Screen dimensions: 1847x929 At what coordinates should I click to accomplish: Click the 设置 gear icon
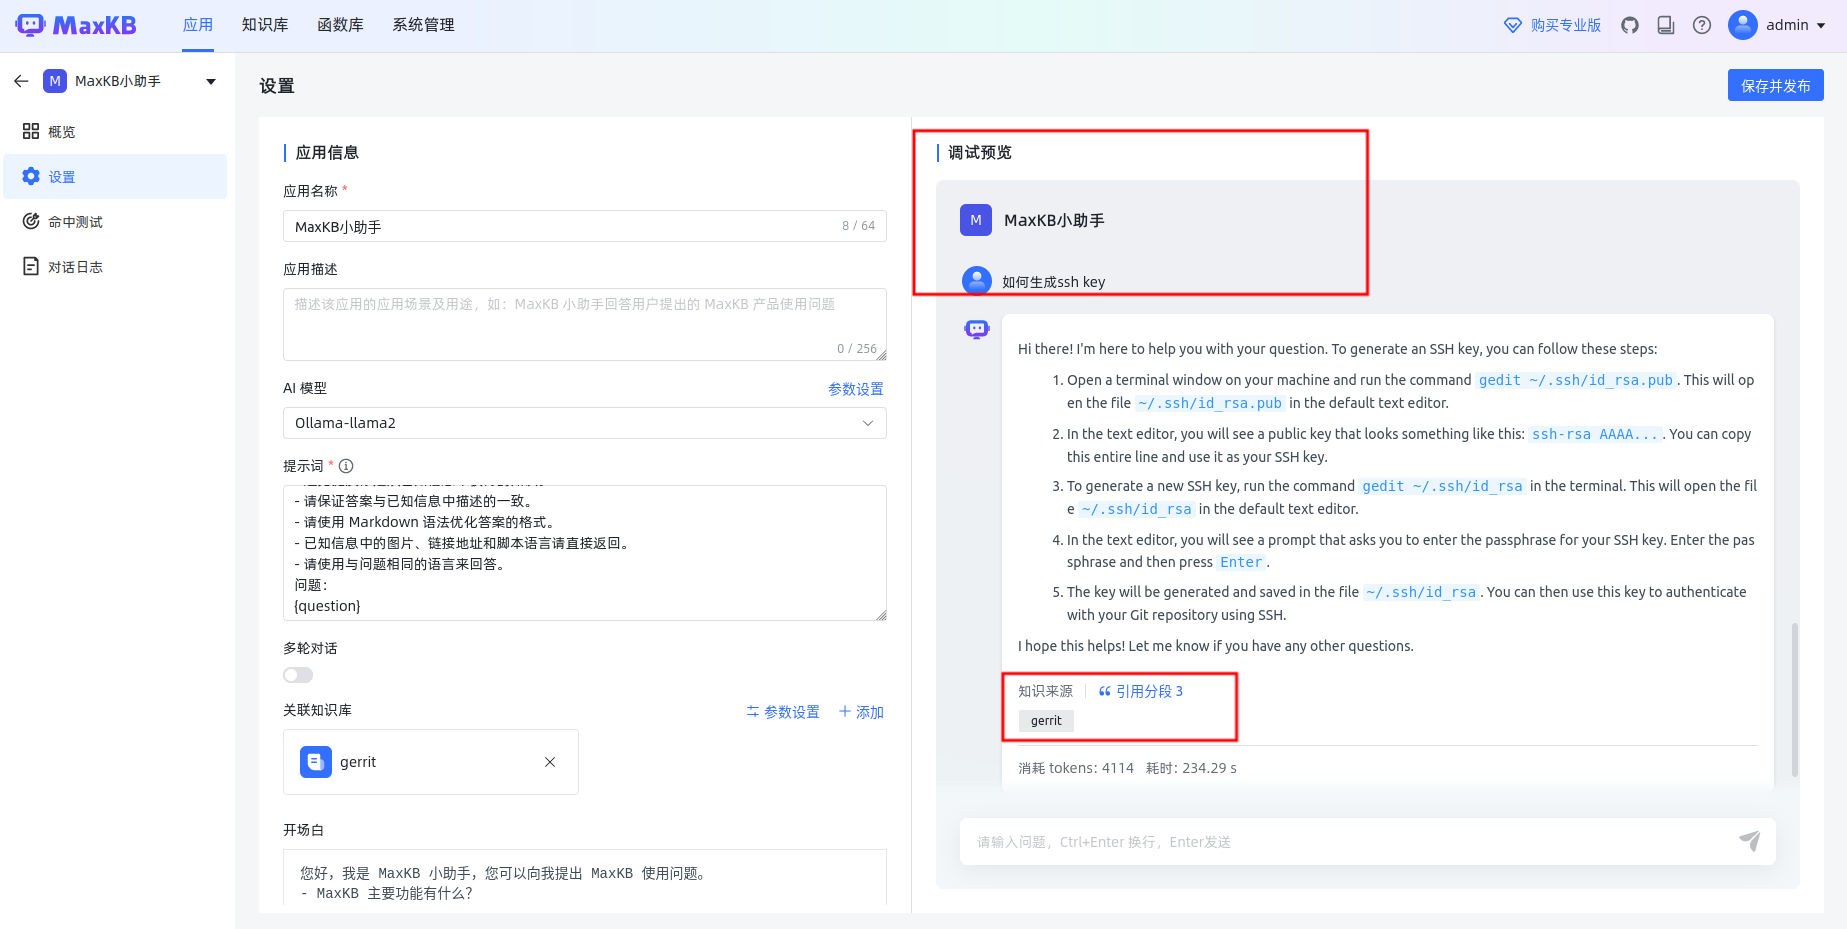pos(31,176)
